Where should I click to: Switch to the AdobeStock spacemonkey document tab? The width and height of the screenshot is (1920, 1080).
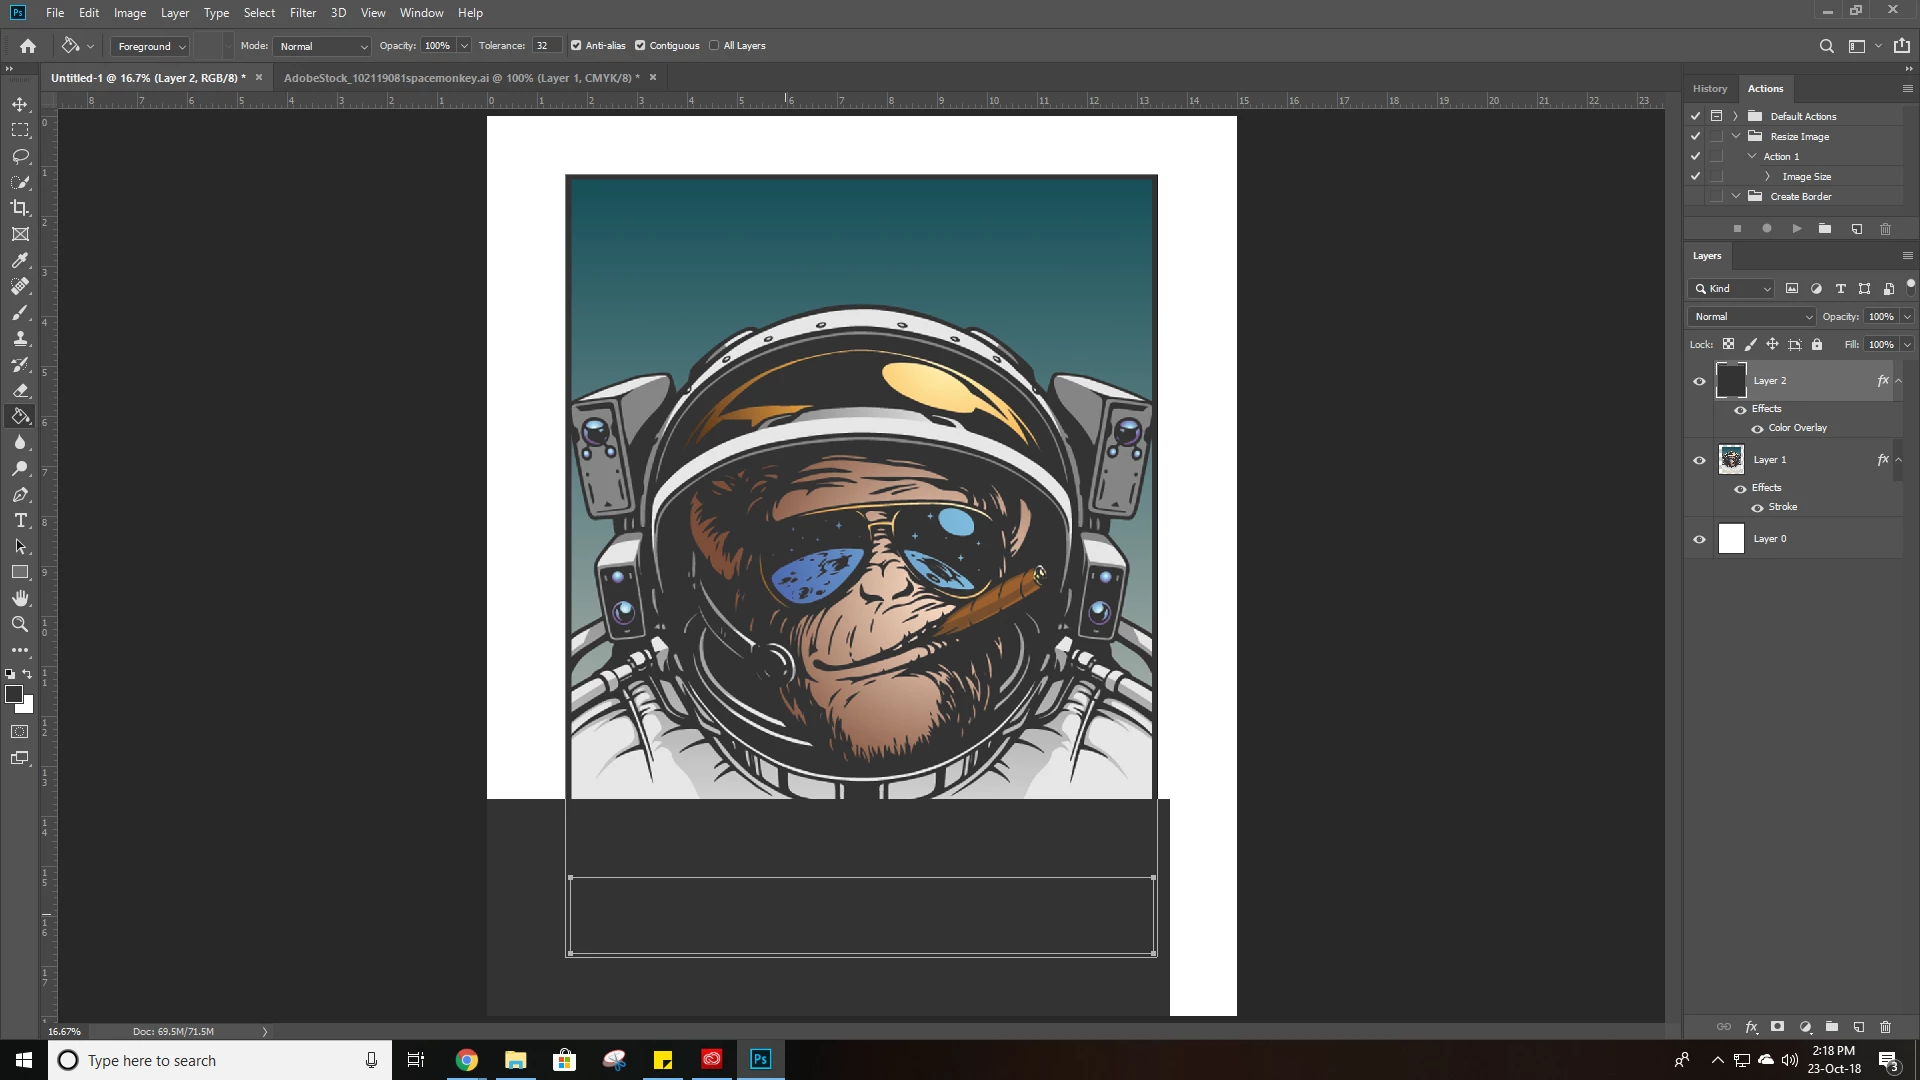pyautogui.click(x=461, y=78)
